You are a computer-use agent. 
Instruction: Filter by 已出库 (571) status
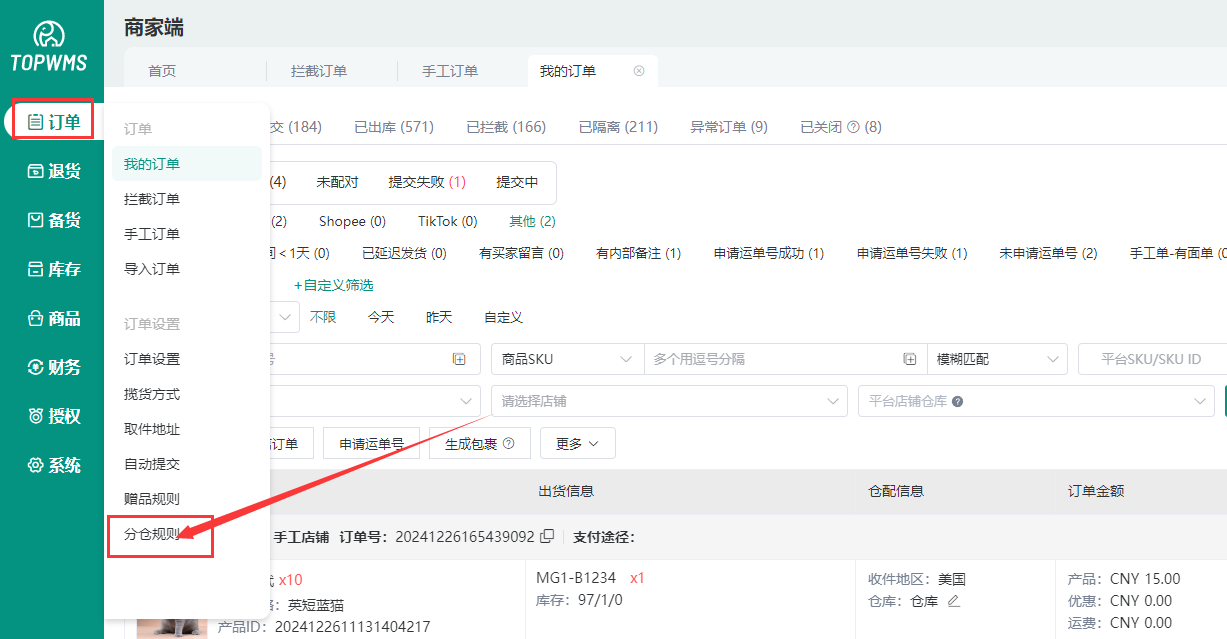[394, 127]
